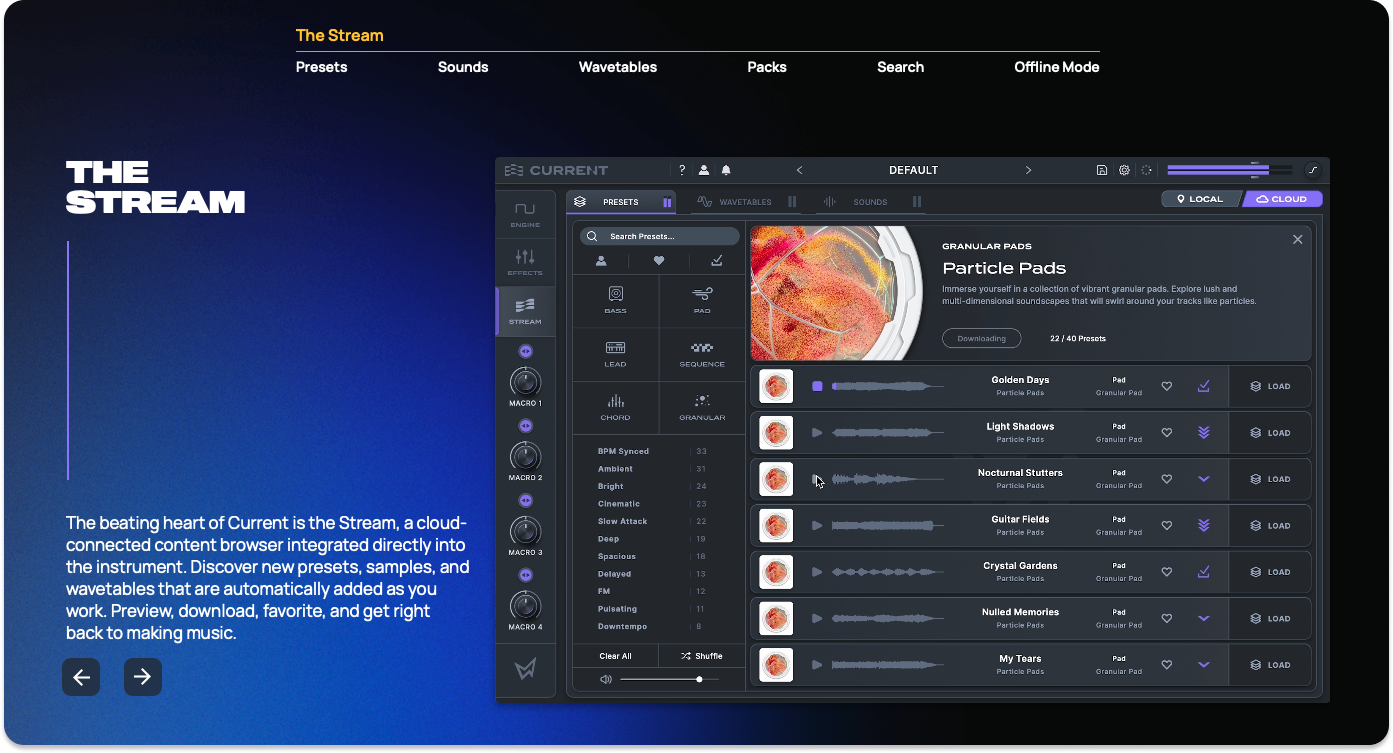
Task: Filter presets by Bass category
Action: (616, 300)
